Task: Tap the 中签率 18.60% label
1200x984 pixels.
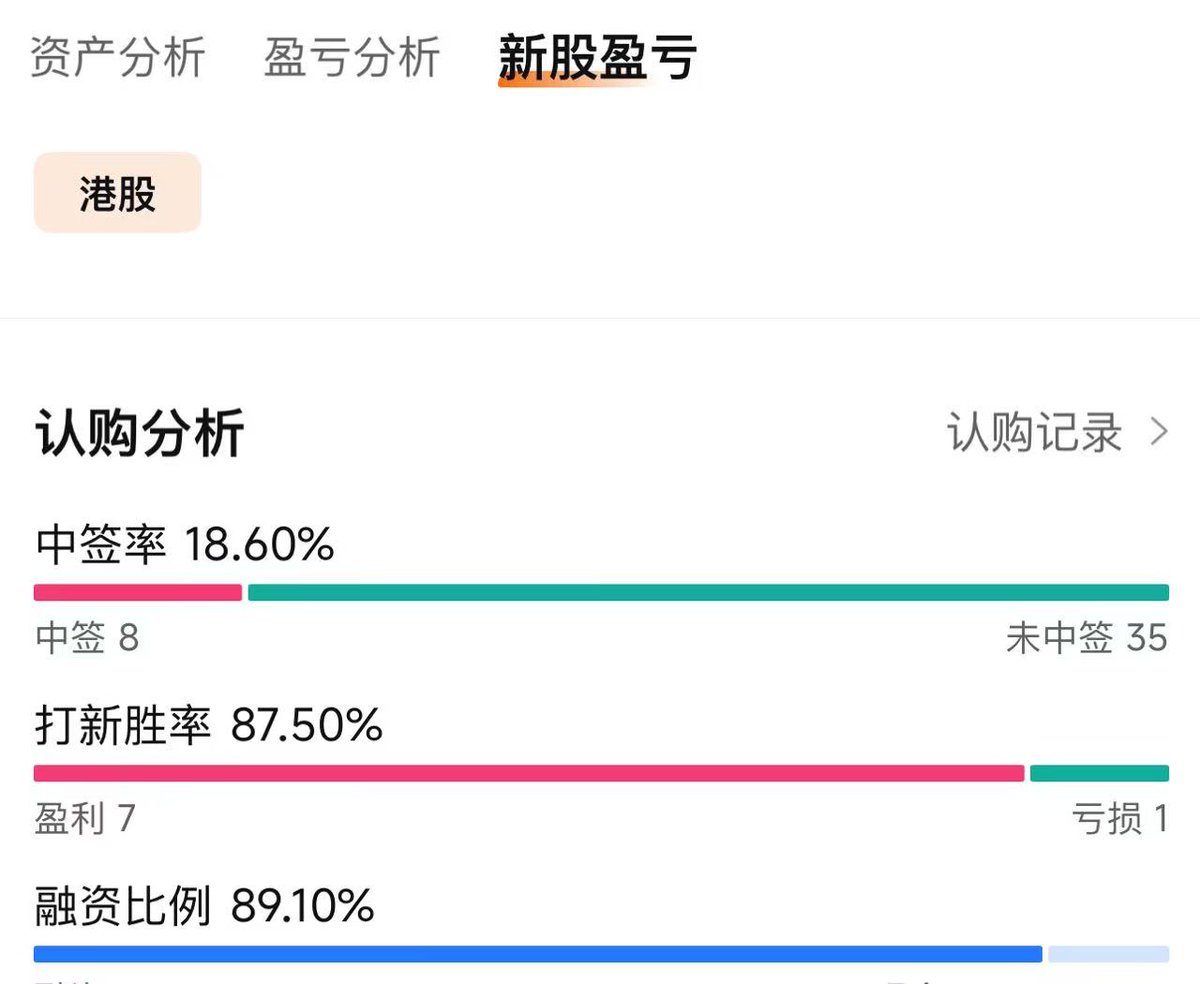Action: (x=185, y=545)
